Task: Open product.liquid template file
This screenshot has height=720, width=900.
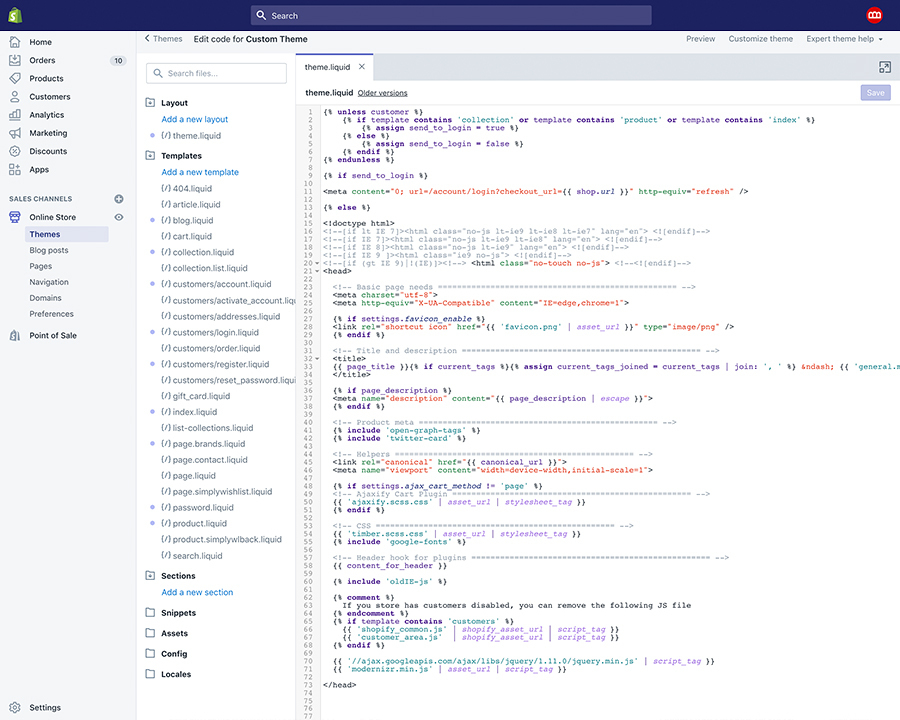Action: click(201, 523)
